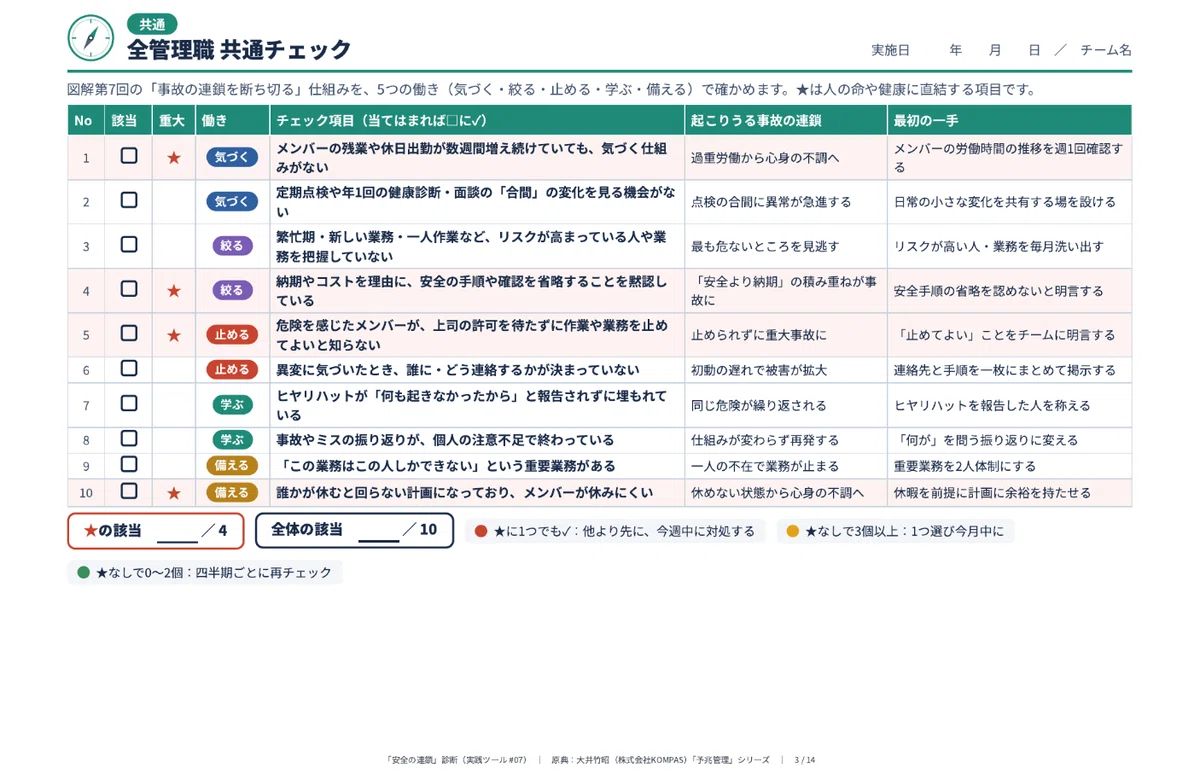
Task: Click the blank line in 全体の該当 score box
Action: tap(379, 540)
